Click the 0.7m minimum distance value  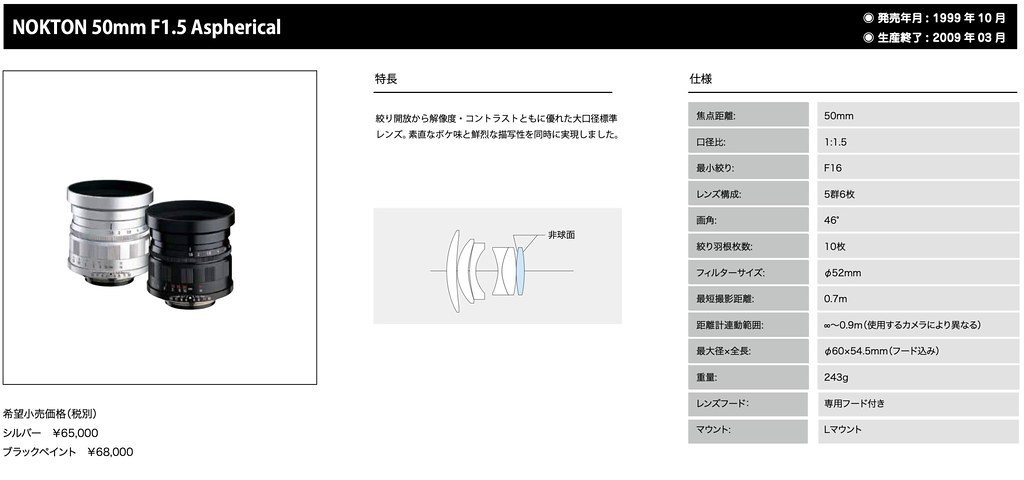pos(835,298)
